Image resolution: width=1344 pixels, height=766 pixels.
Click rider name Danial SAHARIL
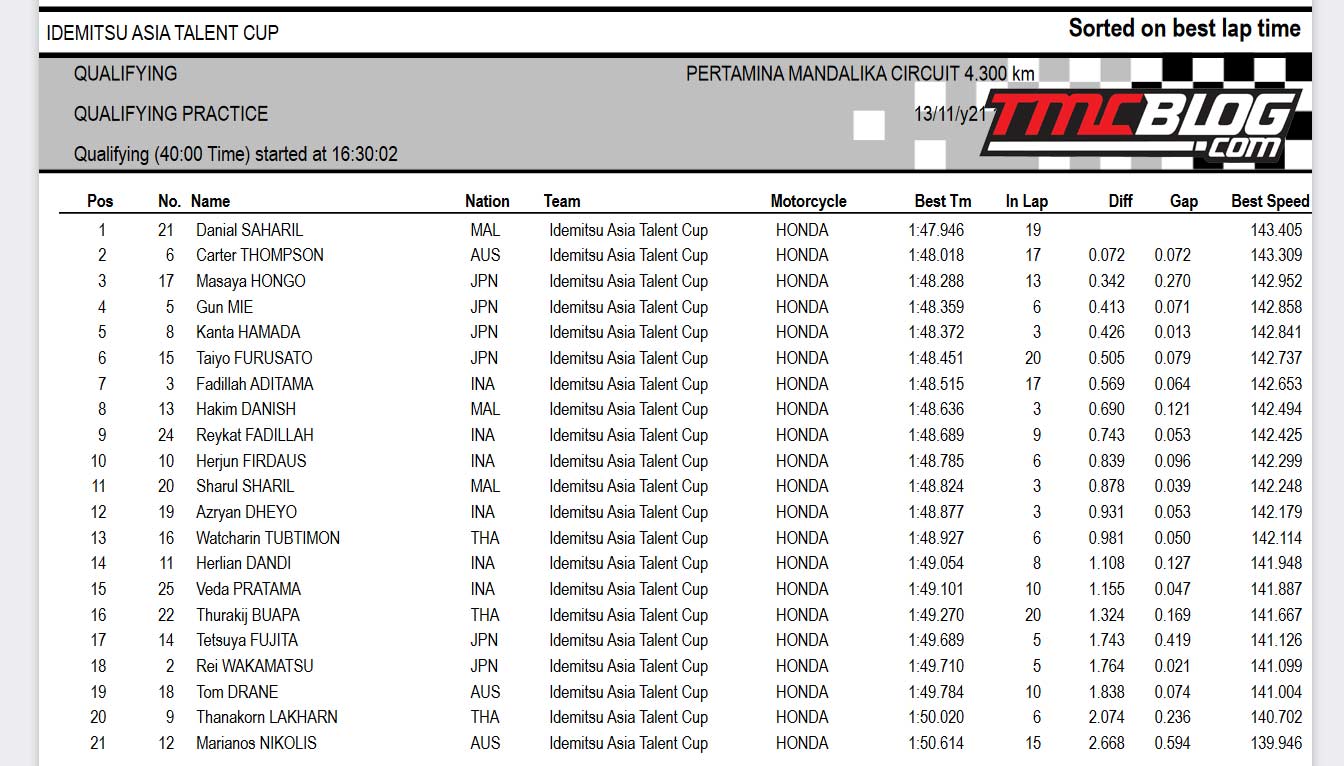[x=250, y=230]
